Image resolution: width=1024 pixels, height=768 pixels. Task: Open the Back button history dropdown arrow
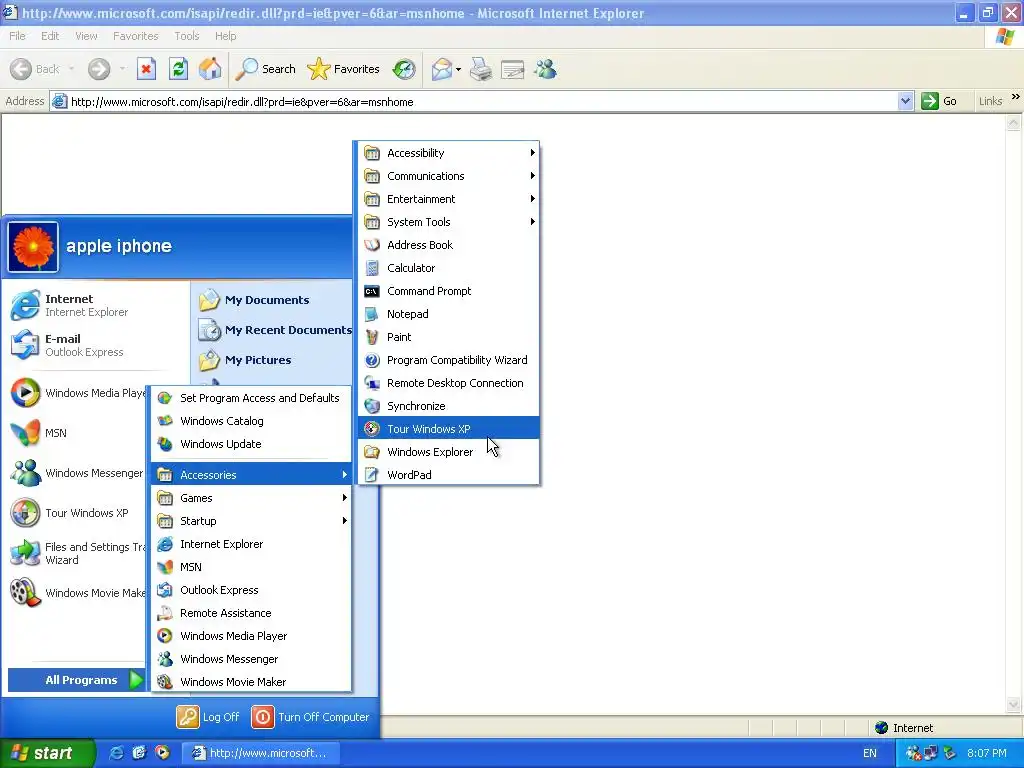(x=71, y=69)
